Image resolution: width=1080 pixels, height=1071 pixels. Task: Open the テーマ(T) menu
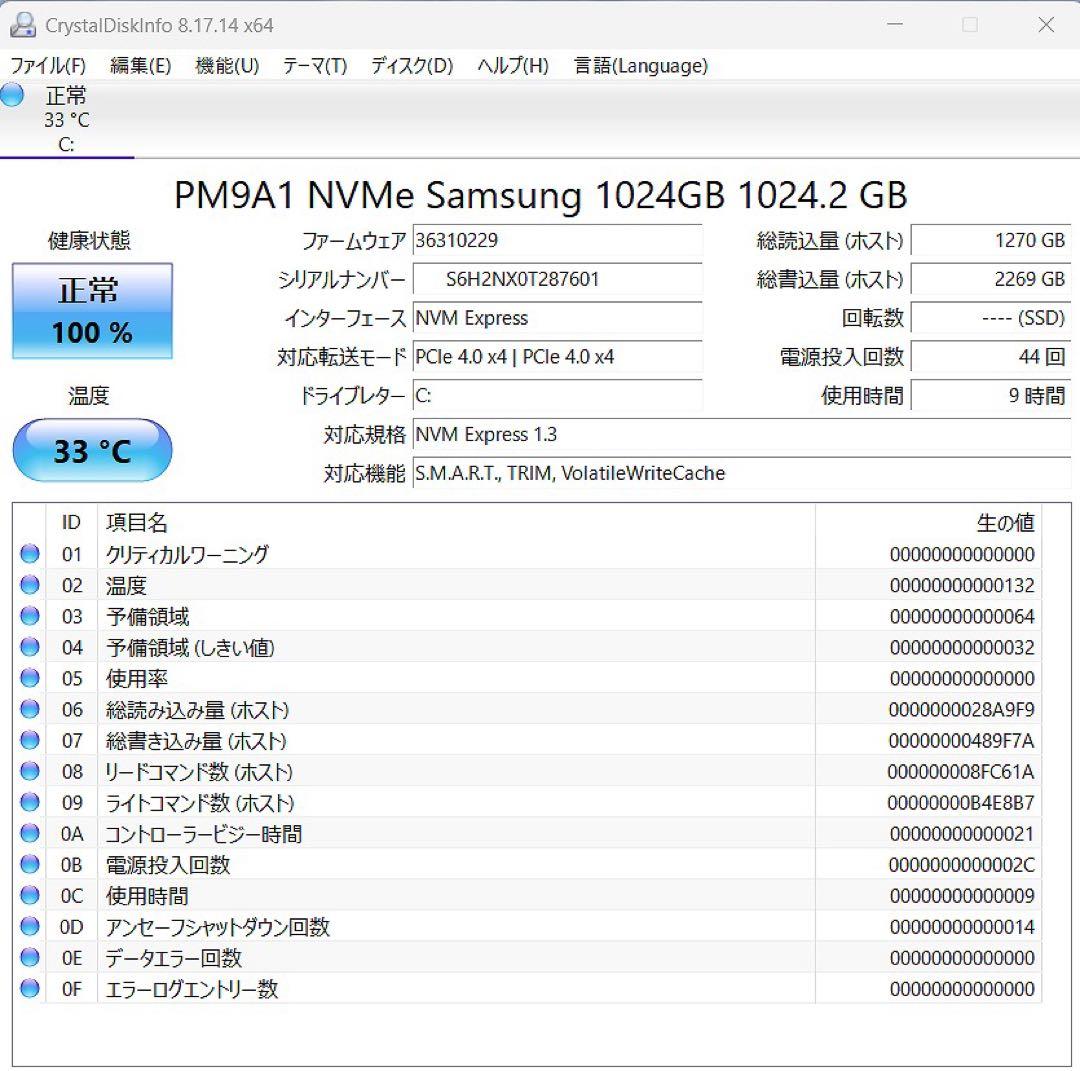click(x=314, y=66)
